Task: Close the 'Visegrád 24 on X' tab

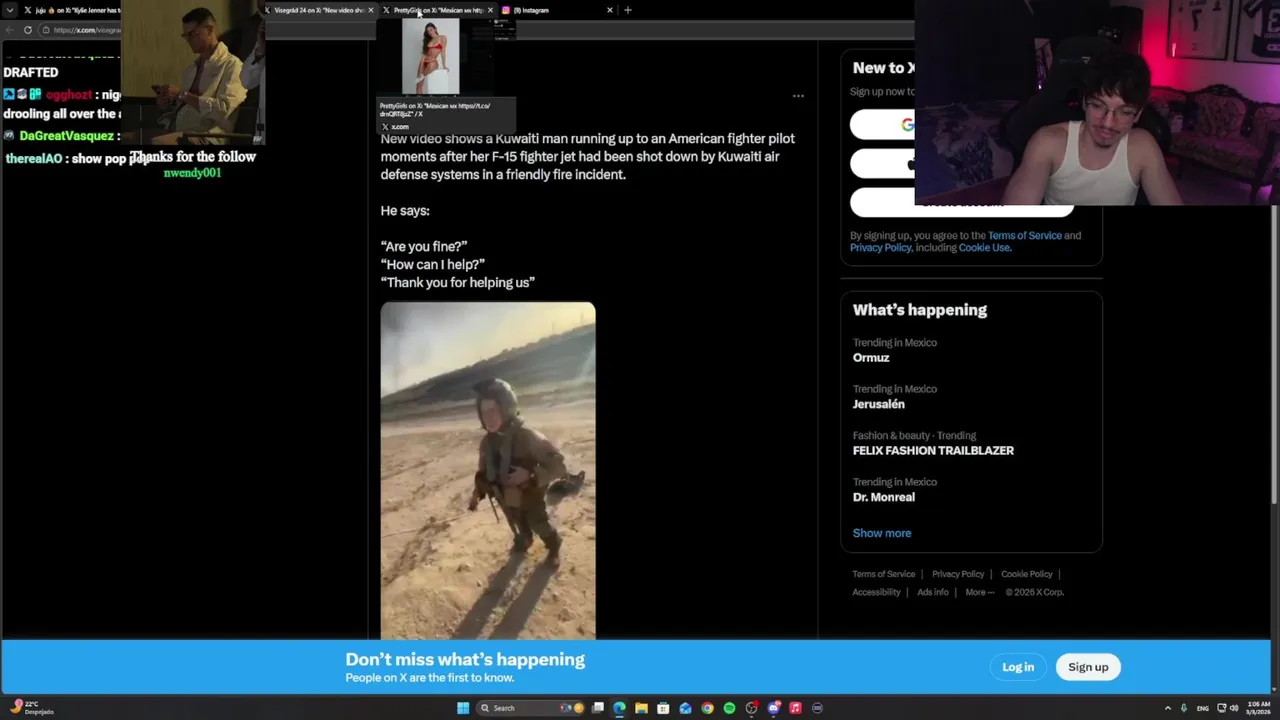Action: 370,10
